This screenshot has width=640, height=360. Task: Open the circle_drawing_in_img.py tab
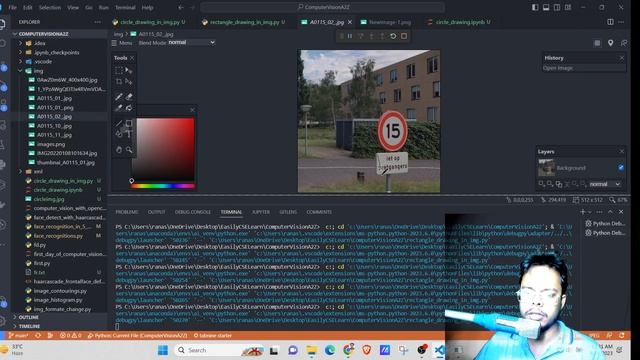point(150,22)
